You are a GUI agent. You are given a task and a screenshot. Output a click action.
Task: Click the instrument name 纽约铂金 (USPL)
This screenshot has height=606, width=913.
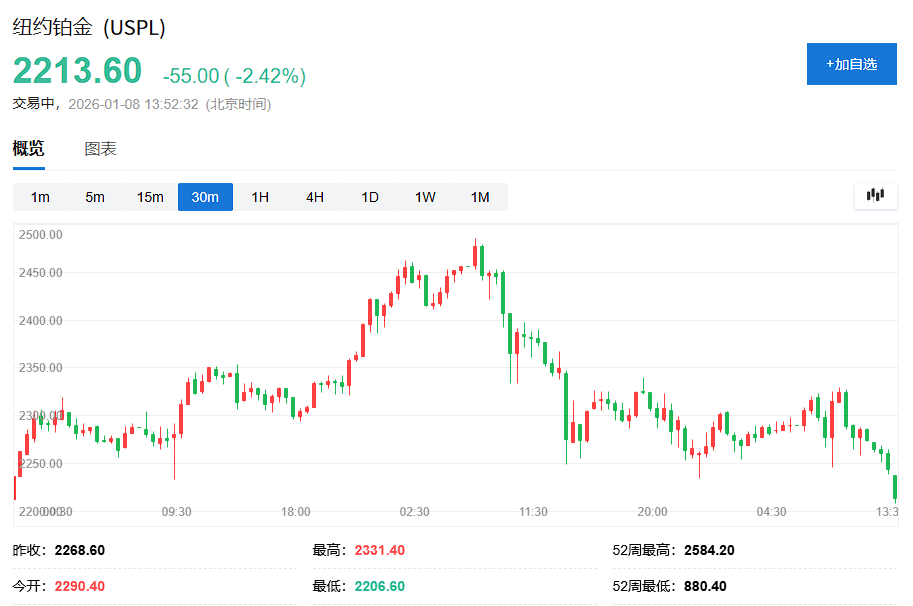90,29
